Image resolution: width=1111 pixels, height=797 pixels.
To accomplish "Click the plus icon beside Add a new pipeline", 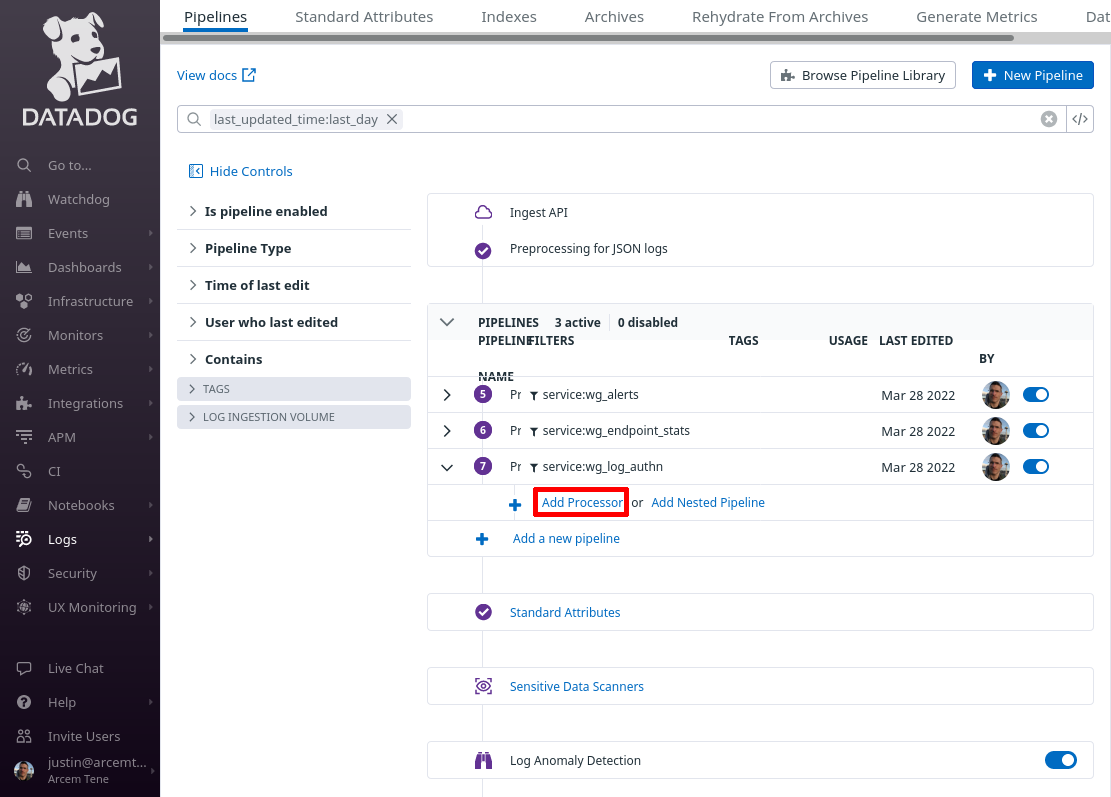I will [482, 539].
